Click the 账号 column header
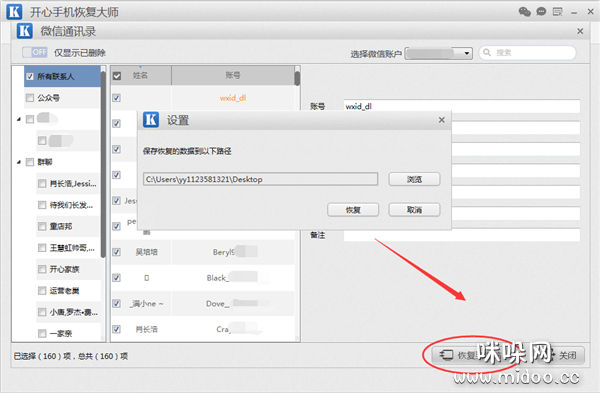Viewport: 600px width, 393px height. click(x=233, y=75)
